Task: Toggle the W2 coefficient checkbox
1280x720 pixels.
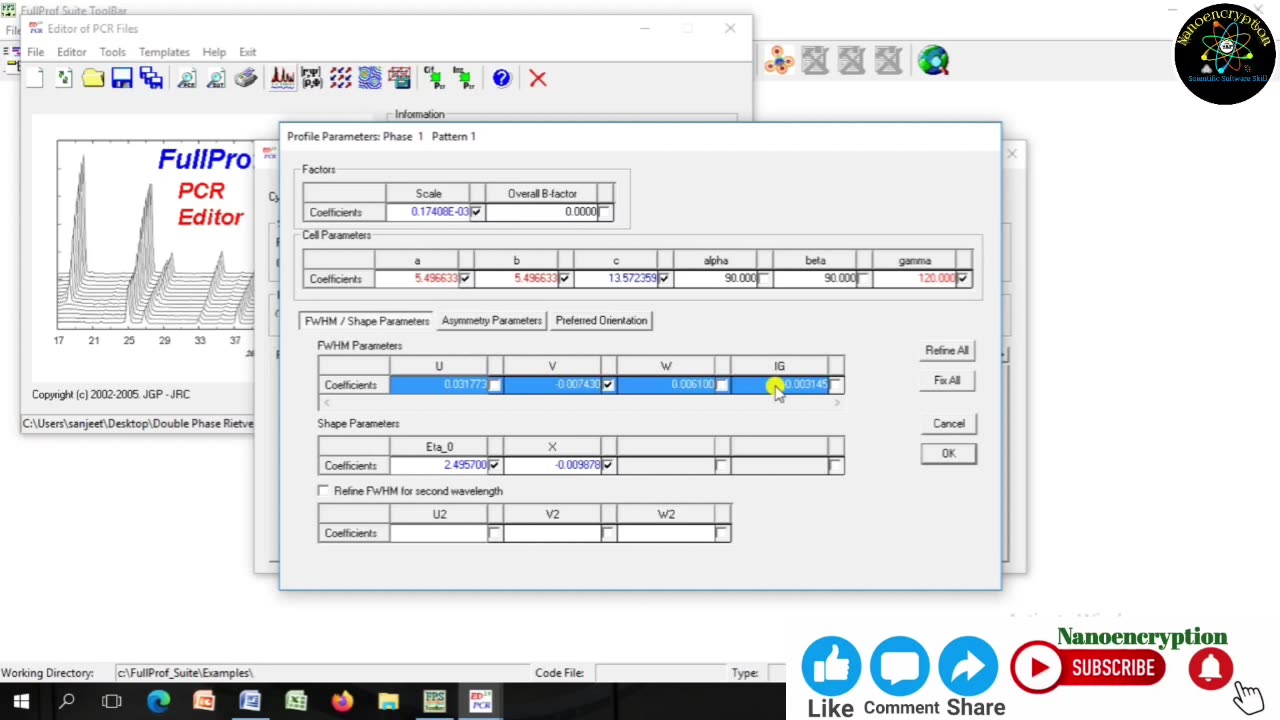Action: point(722,533)
